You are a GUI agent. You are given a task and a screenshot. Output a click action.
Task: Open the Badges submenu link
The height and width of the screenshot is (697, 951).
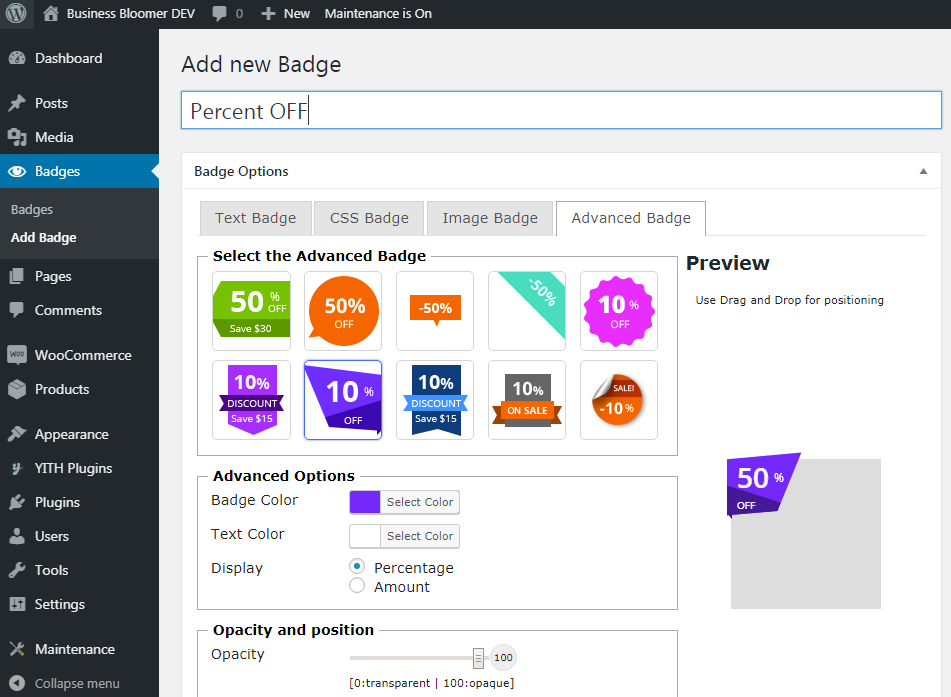click(x=32, y=210)
